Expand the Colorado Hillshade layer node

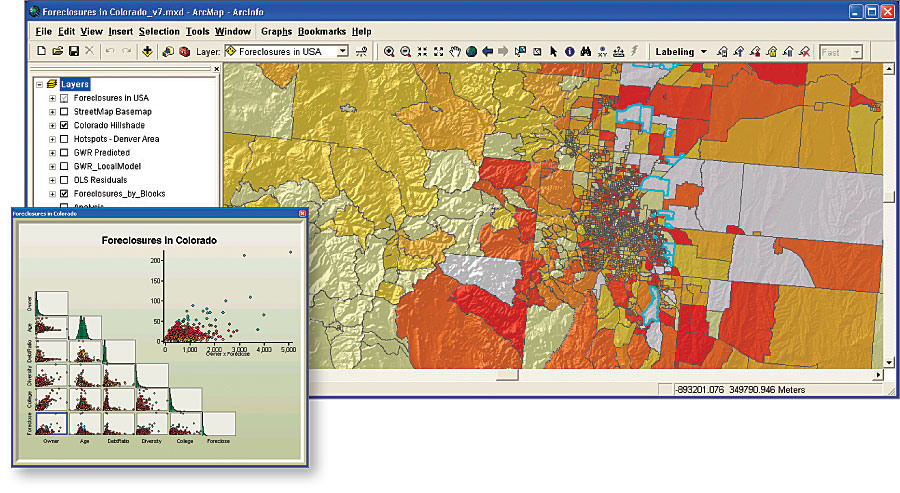pyautogui.click(x=52, y=125)
